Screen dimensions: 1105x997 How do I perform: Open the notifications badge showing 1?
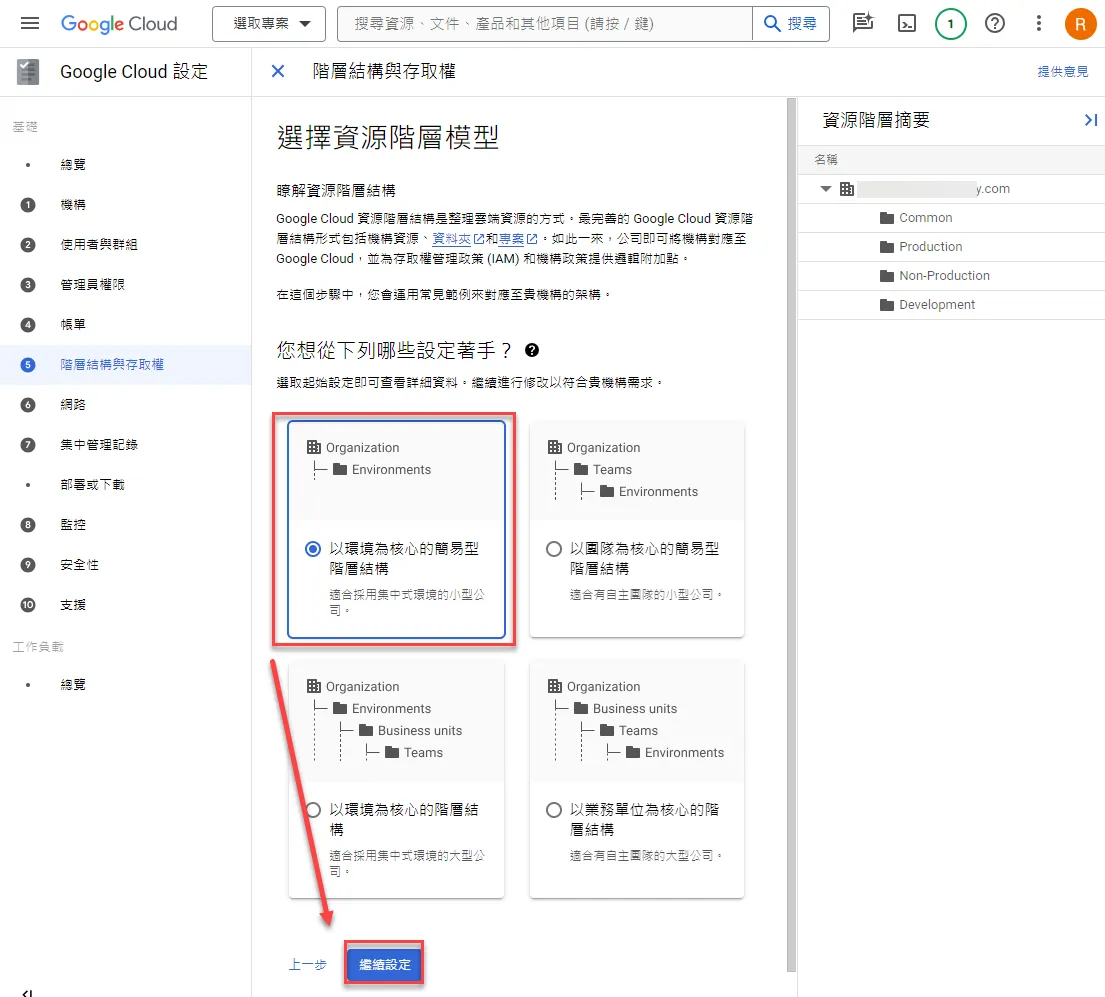[950, 24]
